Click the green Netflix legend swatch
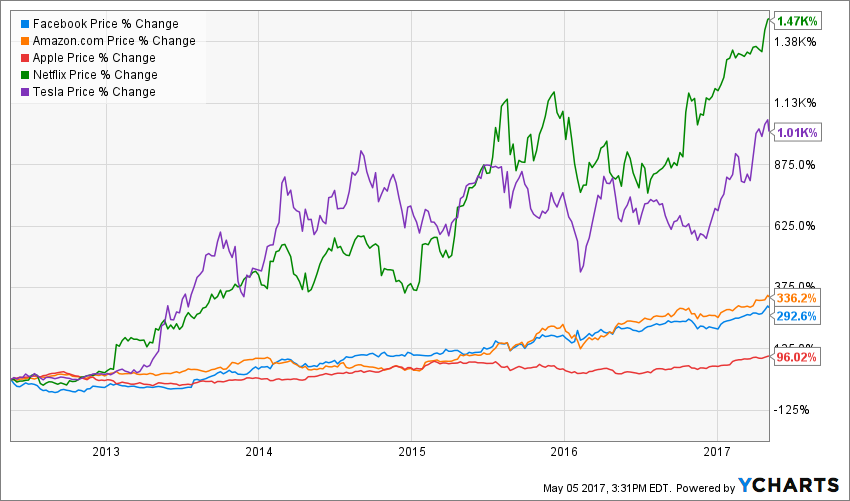Image resolution: width=850 pixels, height=501 pixels. (25, 75)
